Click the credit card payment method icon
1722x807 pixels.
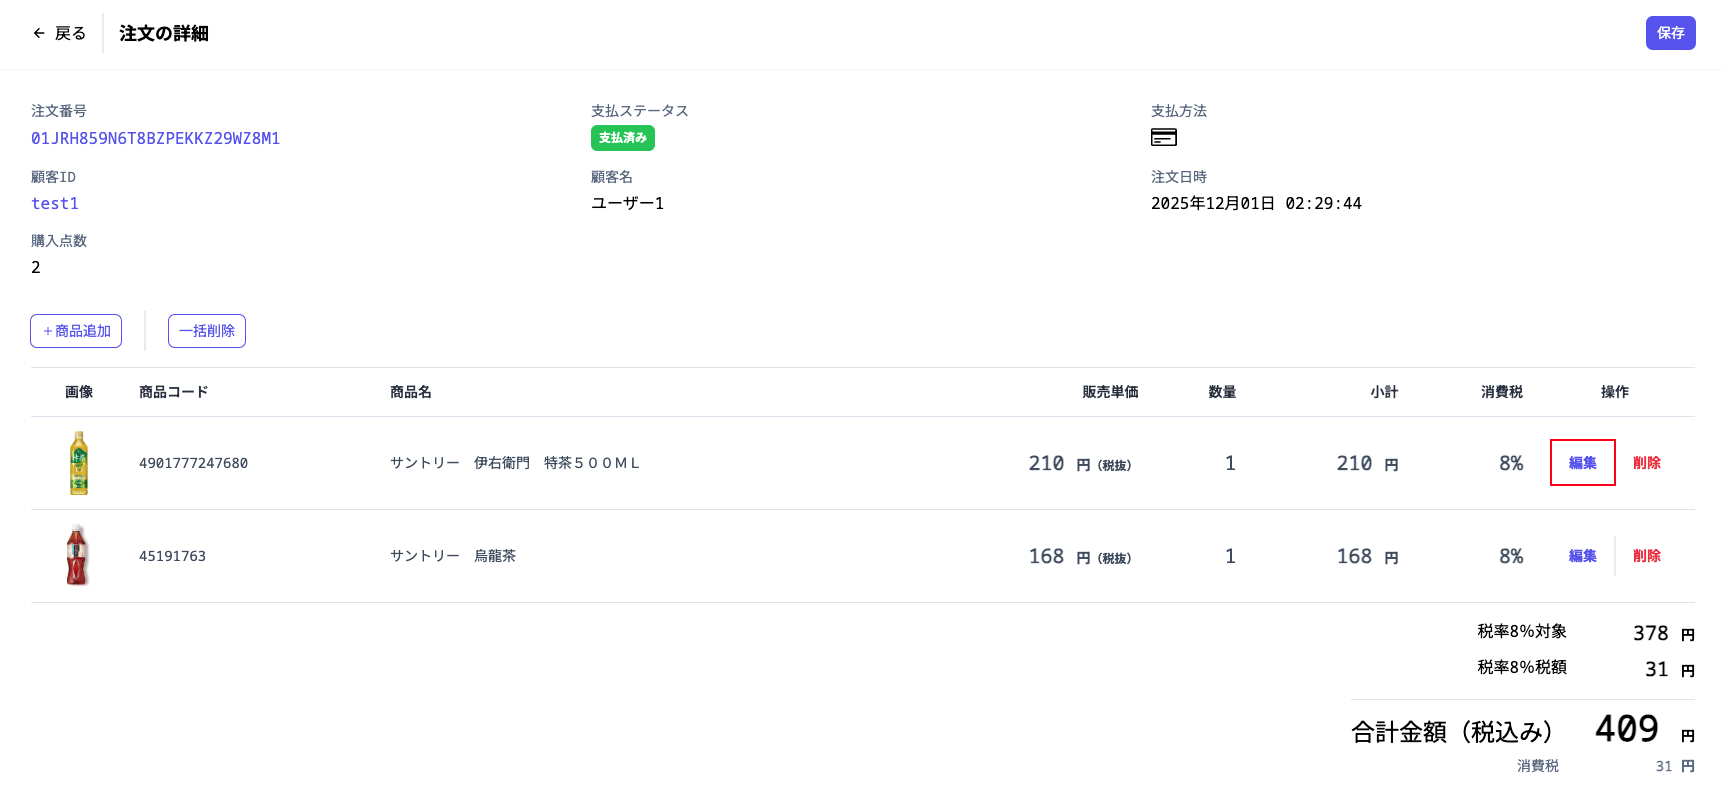1164,138
